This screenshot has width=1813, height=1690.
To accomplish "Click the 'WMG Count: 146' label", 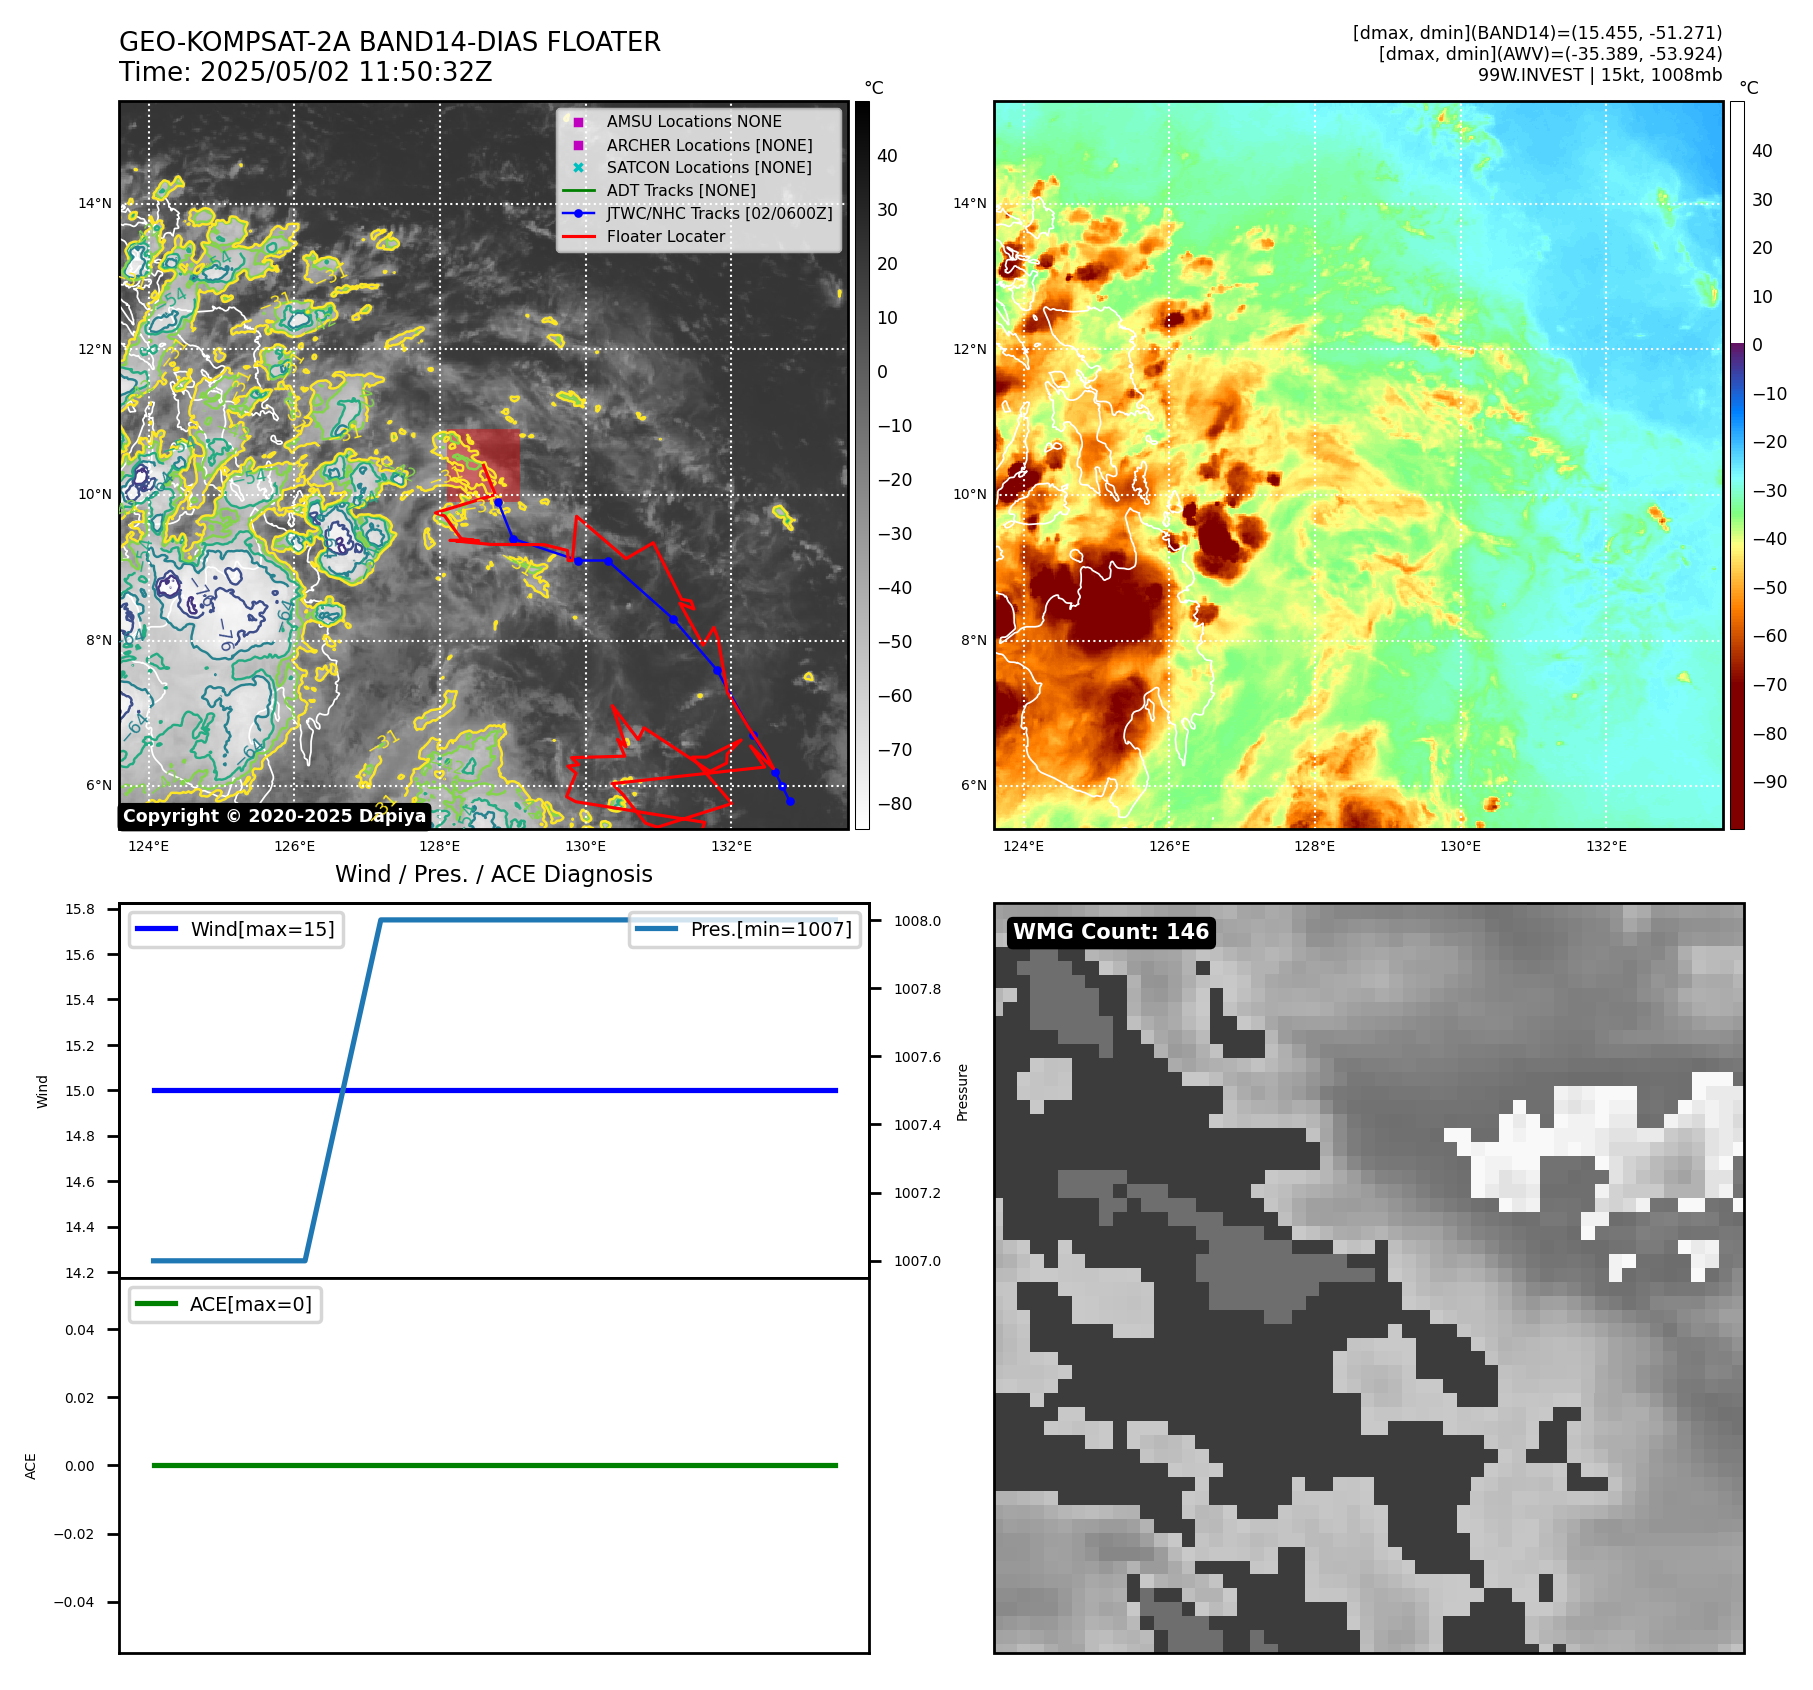I will [1111, 932].
